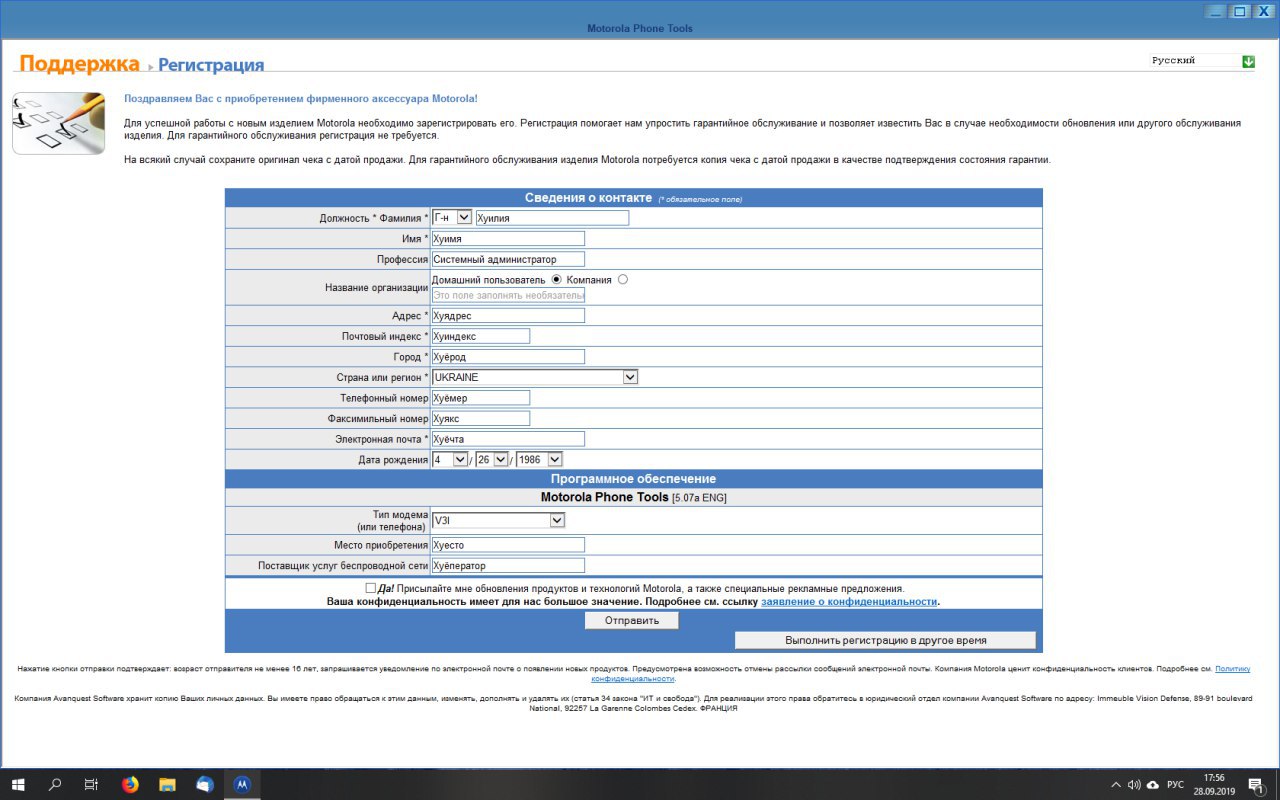Open birth day dropdown showing 26
Image resolution: width=1280 pixels, height=800 pixels.
[492, 459]
